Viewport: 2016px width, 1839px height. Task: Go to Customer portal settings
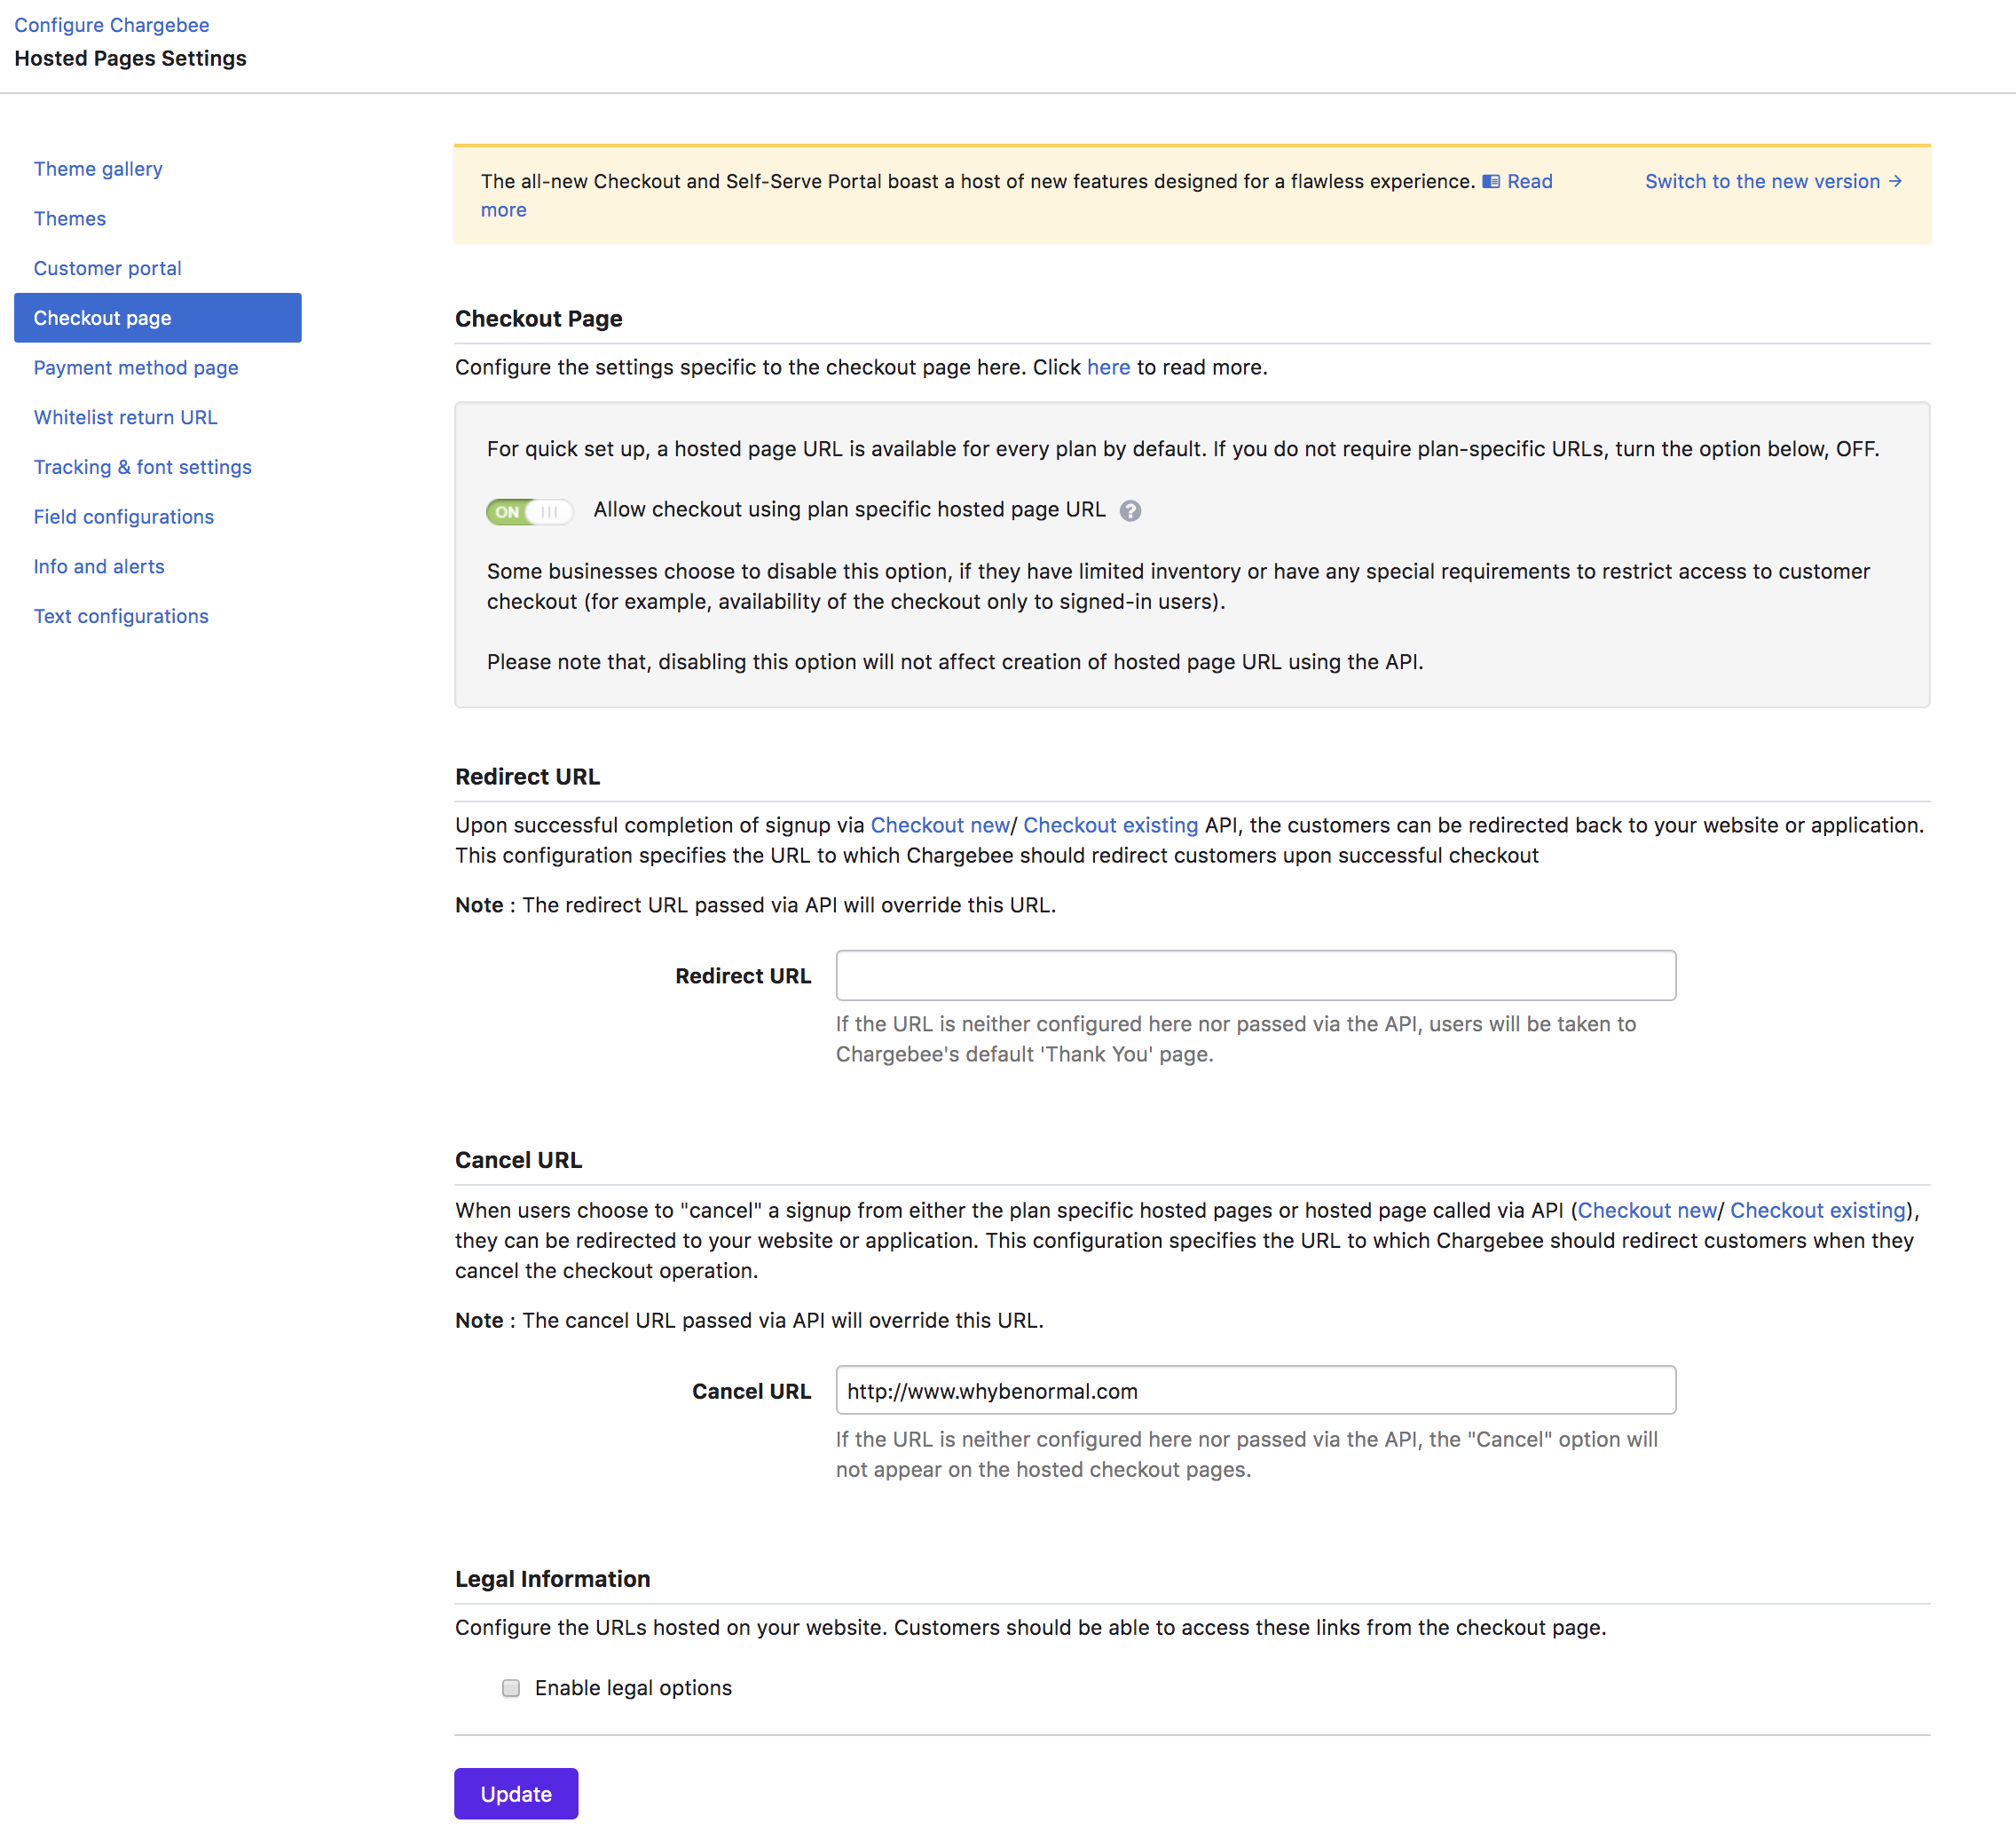[x=108, y=268]
